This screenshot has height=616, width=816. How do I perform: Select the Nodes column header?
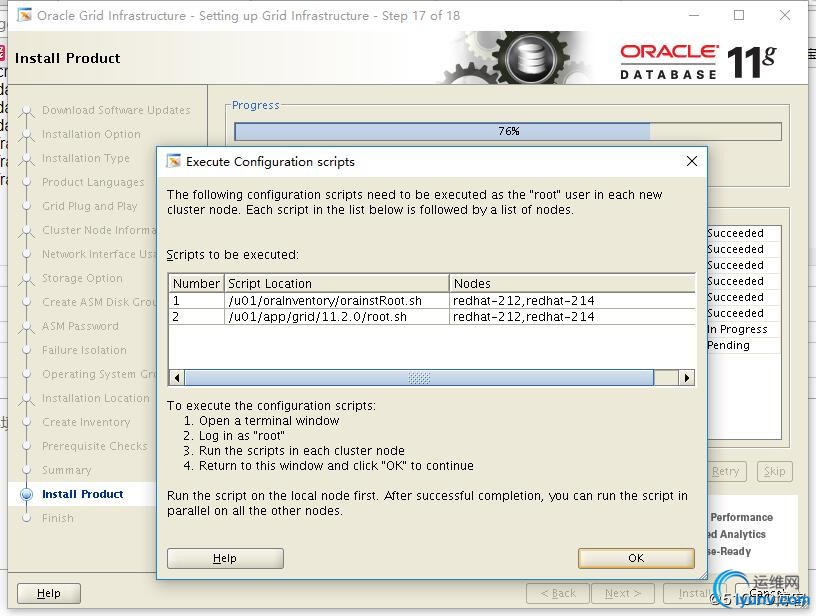coord(572,284)
